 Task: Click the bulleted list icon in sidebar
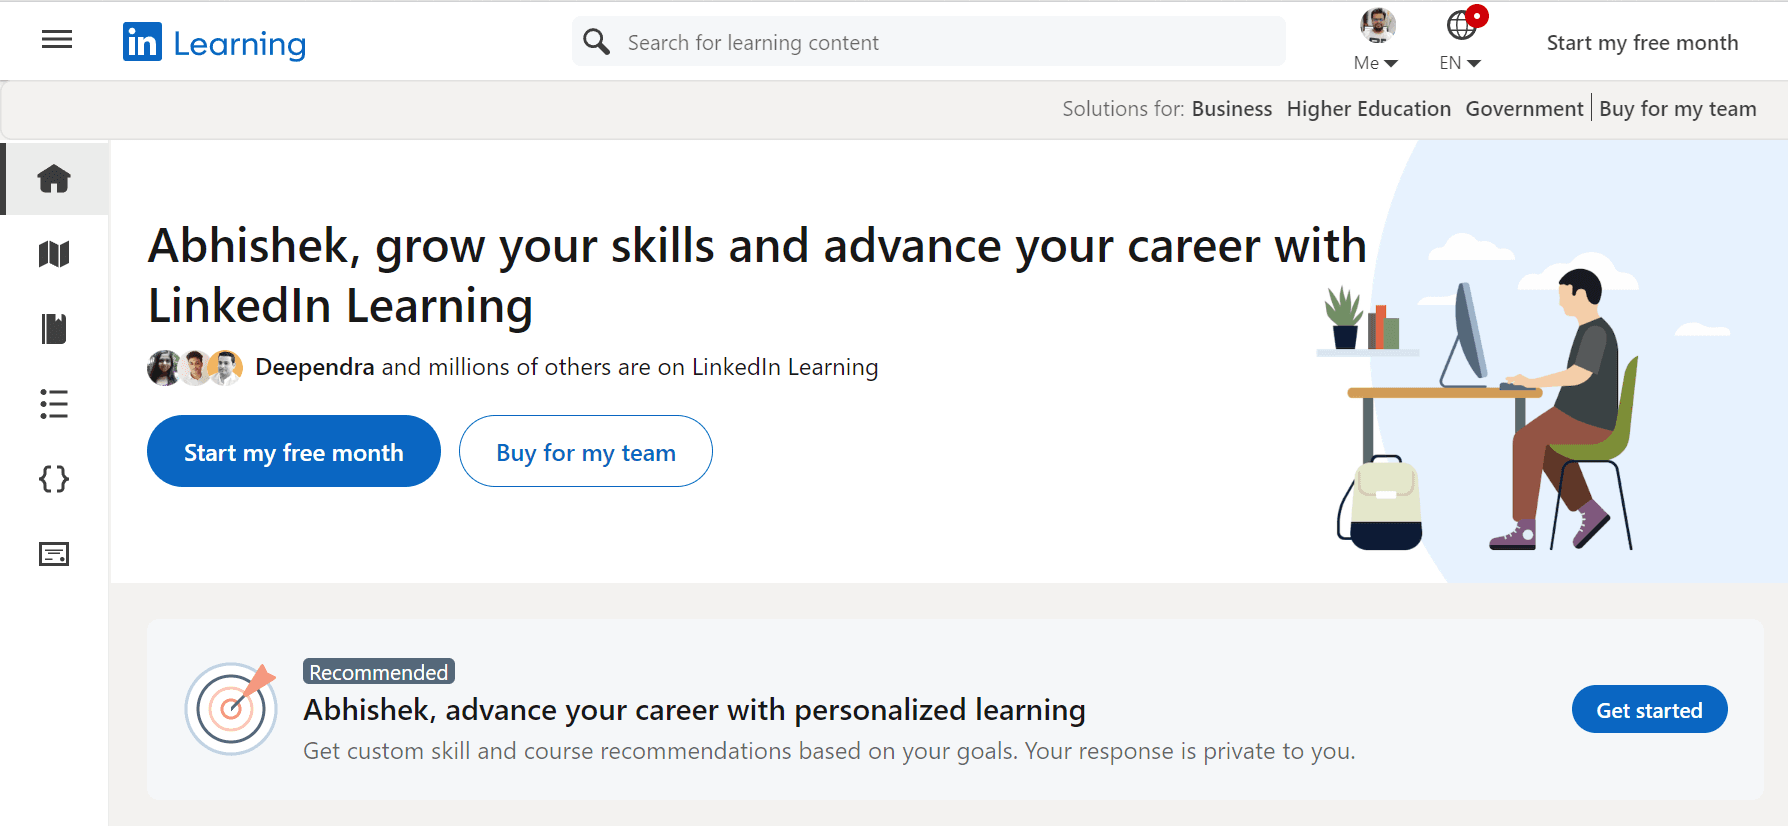point(54,404)
